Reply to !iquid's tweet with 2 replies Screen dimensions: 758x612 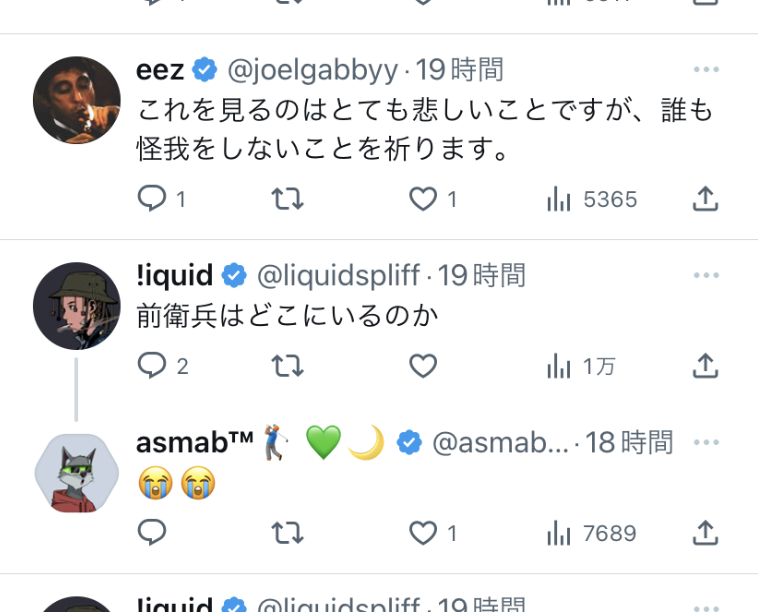[x=162, y=365]
